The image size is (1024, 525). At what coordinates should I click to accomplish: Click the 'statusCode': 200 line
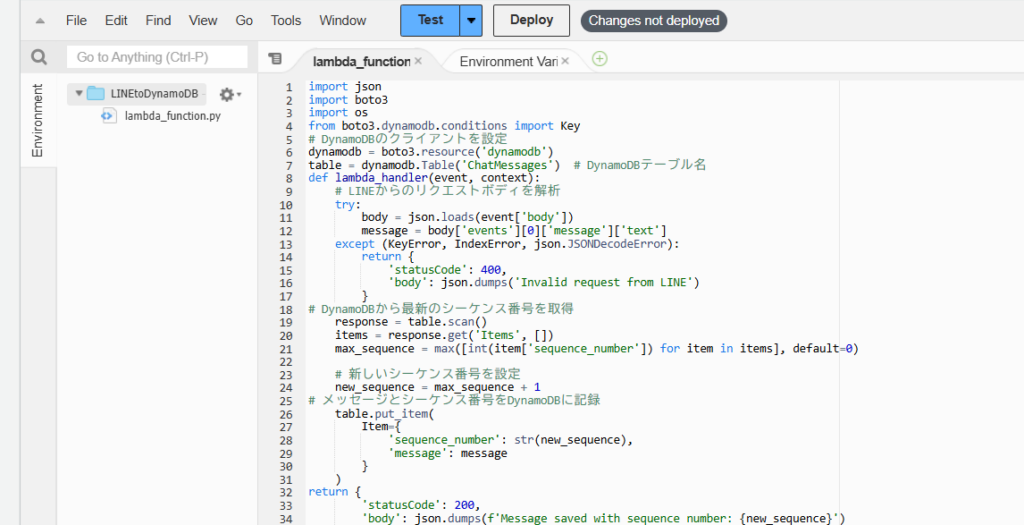pos(421,505)
